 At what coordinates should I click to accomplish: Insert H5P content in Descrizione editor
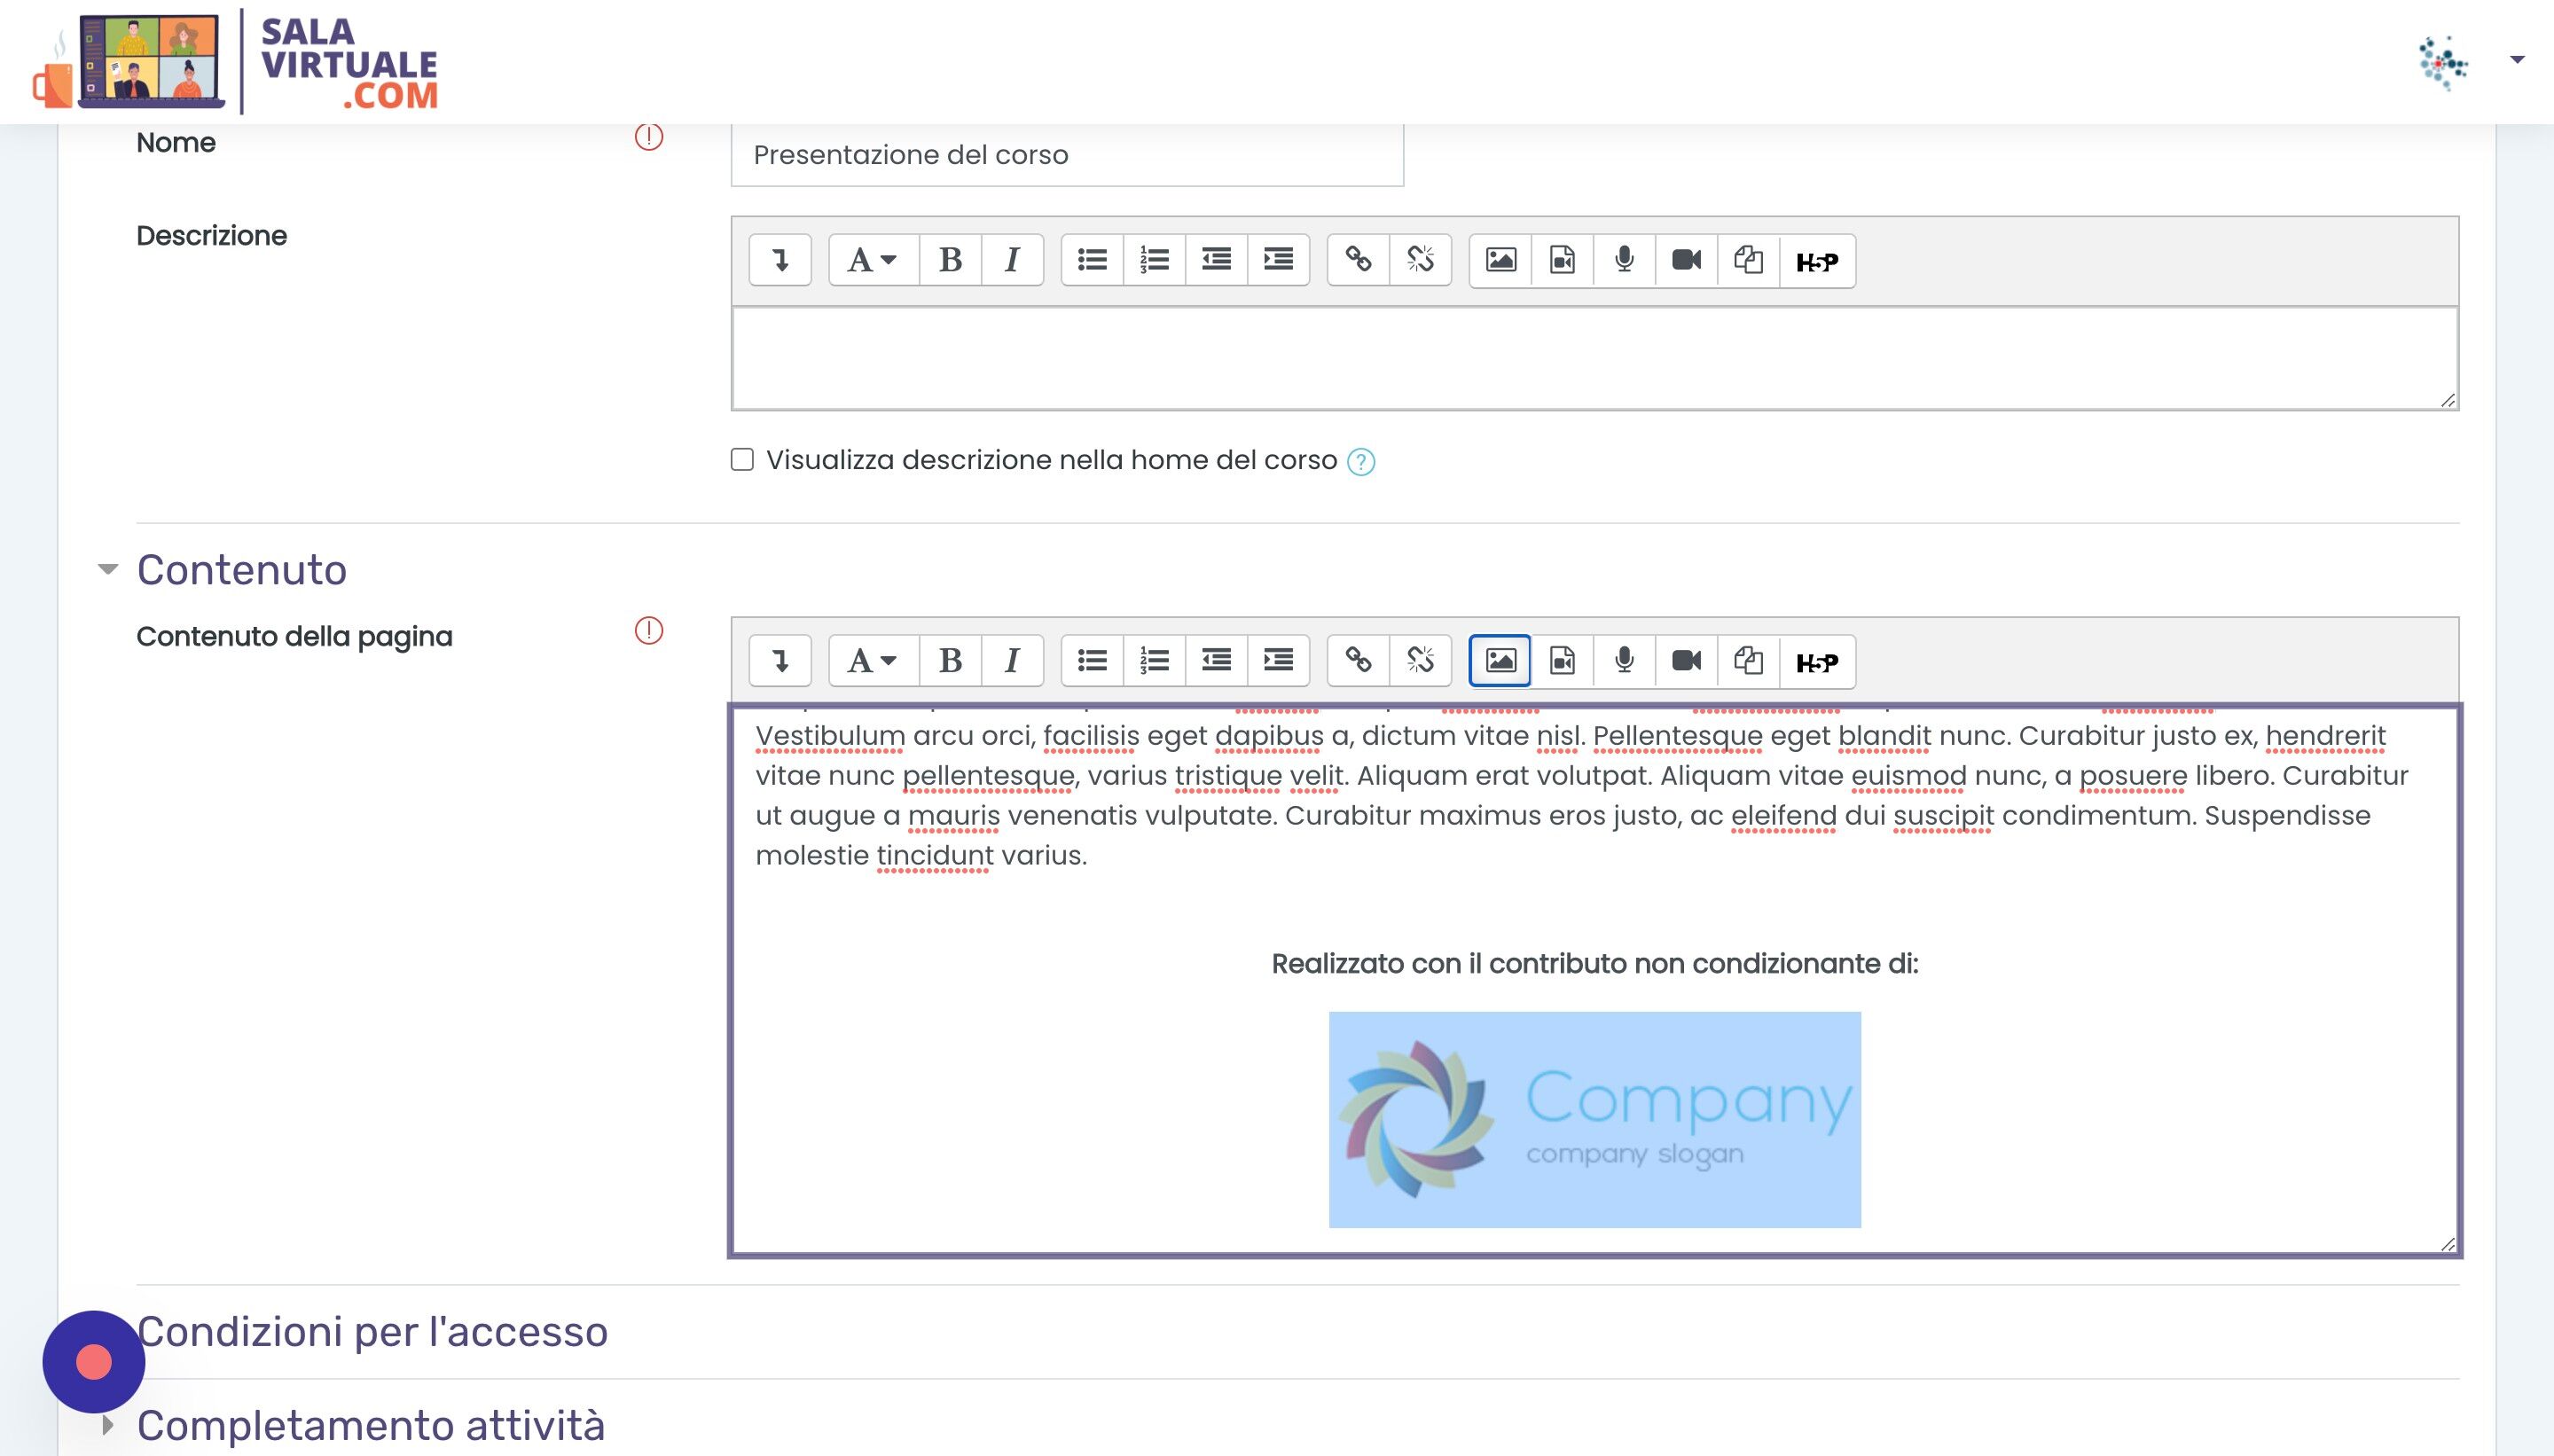tap(1817, 260)
